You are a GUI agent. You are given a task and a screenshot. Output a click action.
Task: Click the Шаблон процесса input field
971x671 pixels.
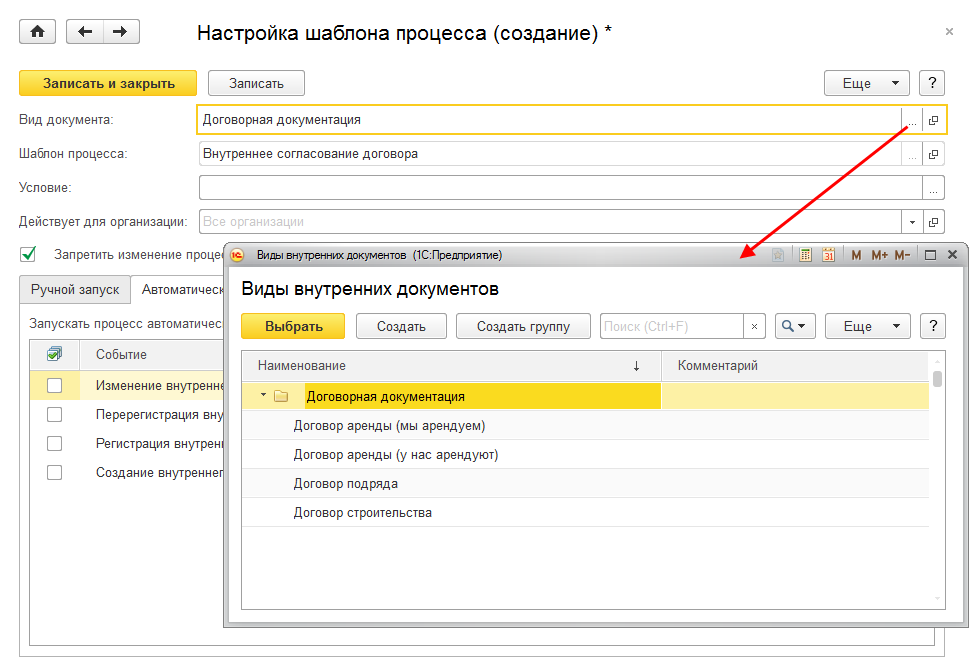click(x=550, y=154)
